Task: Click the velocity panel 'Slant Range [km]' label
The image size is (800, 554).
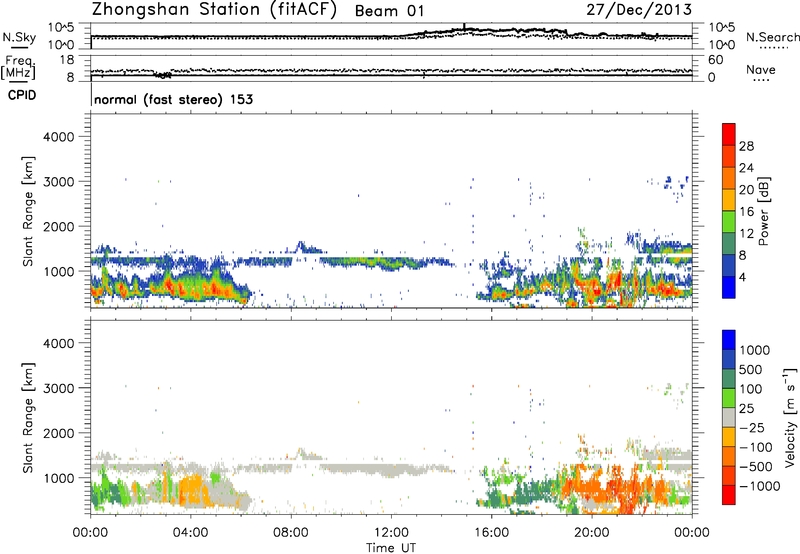Action: coord(28,418)
